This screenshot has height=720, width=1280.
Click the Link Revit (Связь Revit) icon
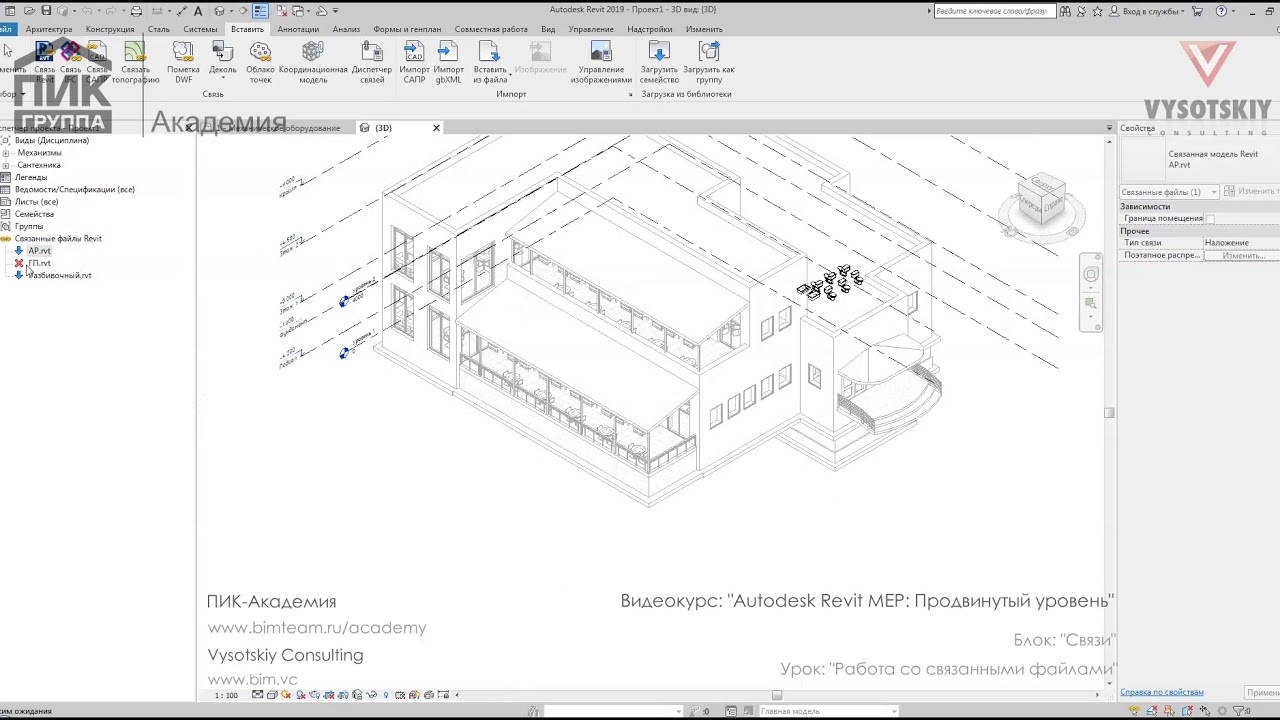pos(44,60)
